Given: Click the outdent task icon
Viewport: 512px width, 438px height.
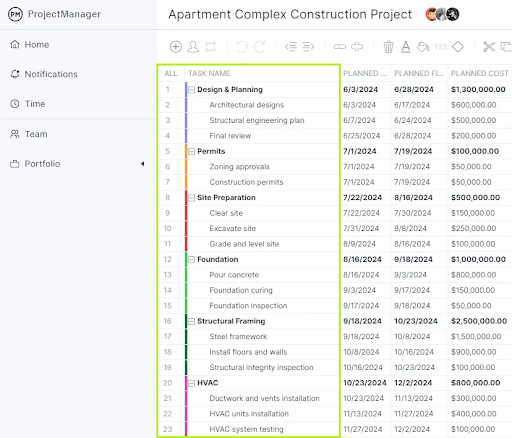Looking at the screenshot, I should click(291, 47).
